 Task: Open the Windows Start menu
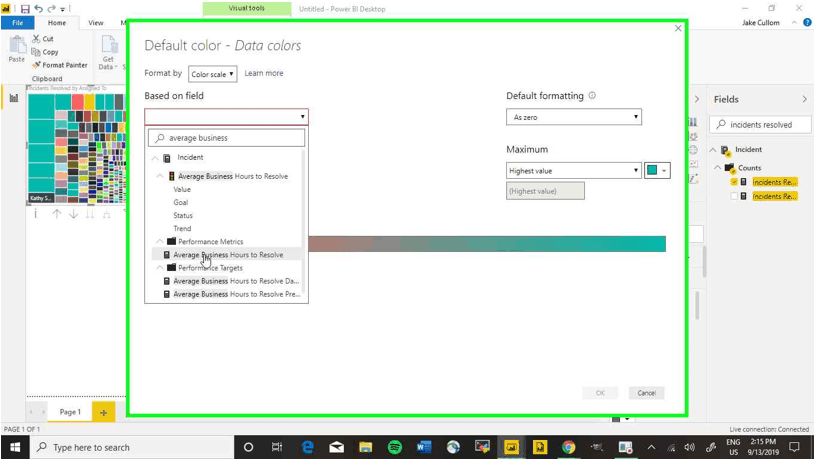coord(15,447)
